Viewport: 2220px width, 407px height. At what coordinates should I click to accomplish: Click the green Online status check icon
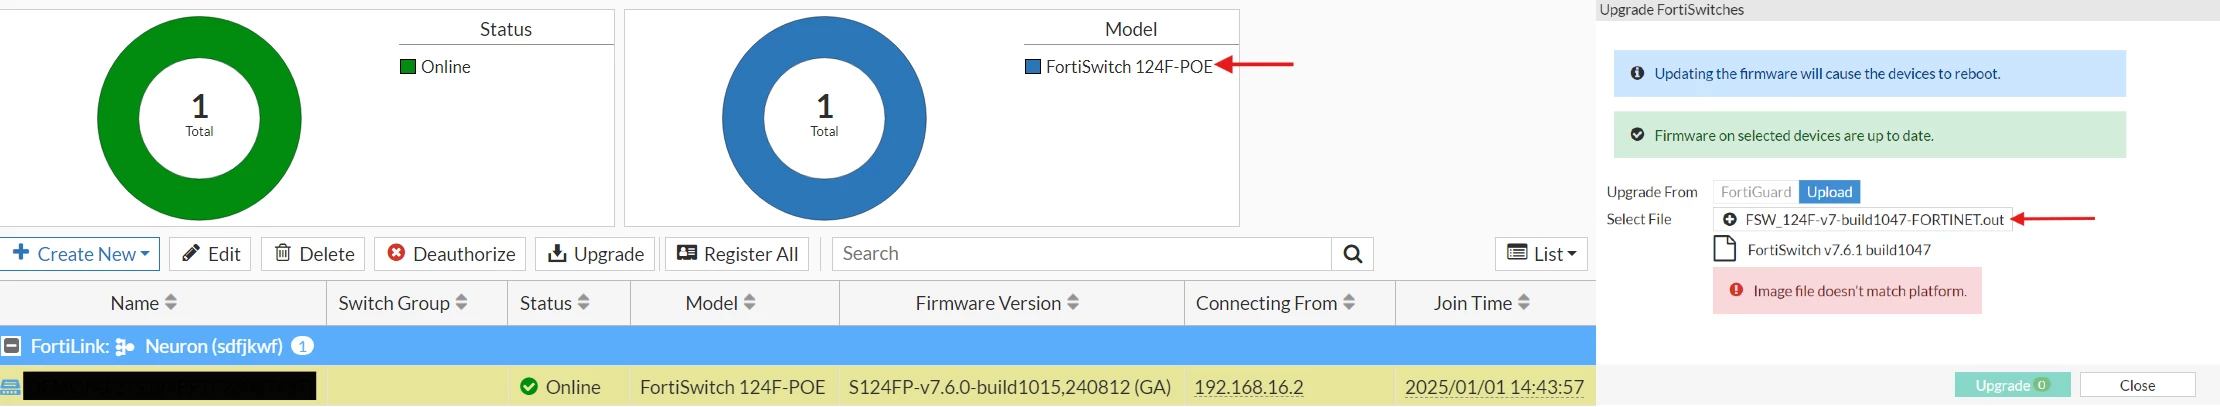coord(529,386)
